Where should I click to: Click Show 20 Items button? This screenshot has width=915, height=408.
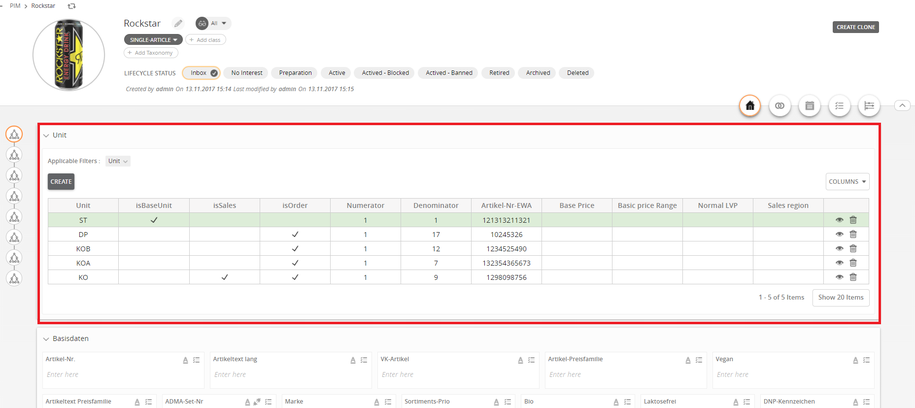coord(841,297)
